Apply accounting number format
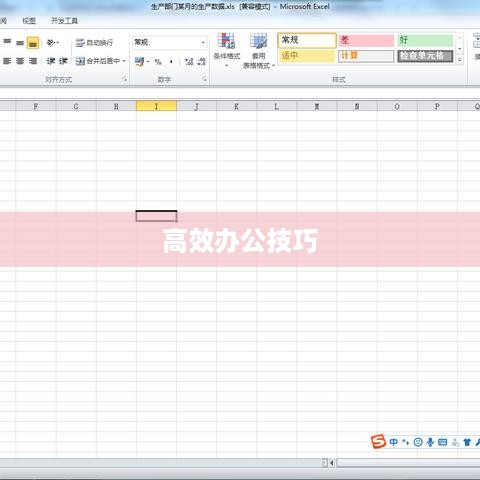This screenshot has height=480, width=480. (139, 61)
